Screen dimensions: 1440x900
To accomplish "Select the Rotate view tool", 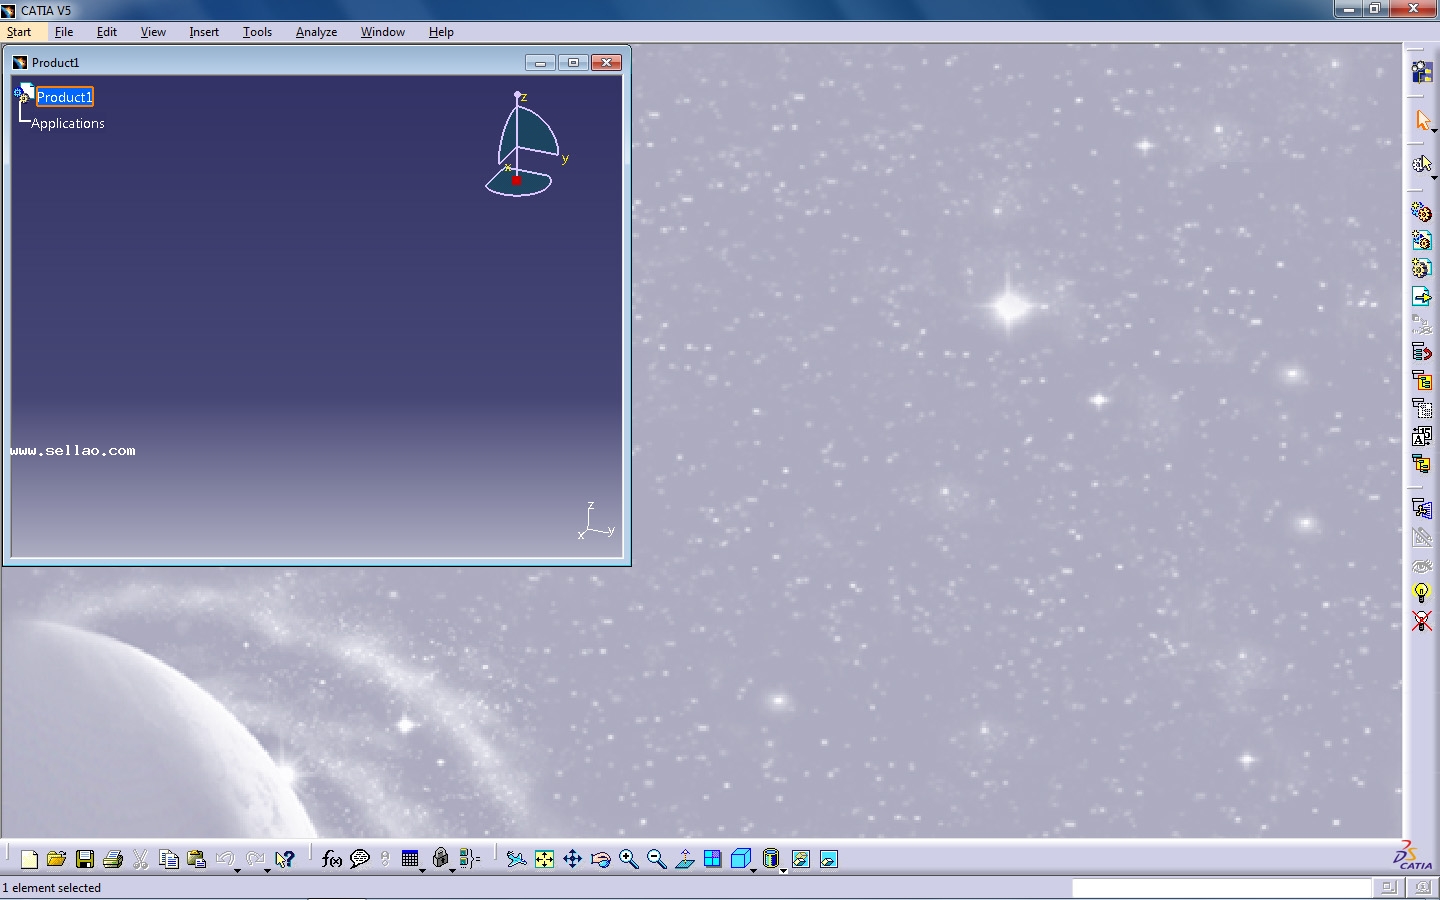I will [x=600, y=859].
